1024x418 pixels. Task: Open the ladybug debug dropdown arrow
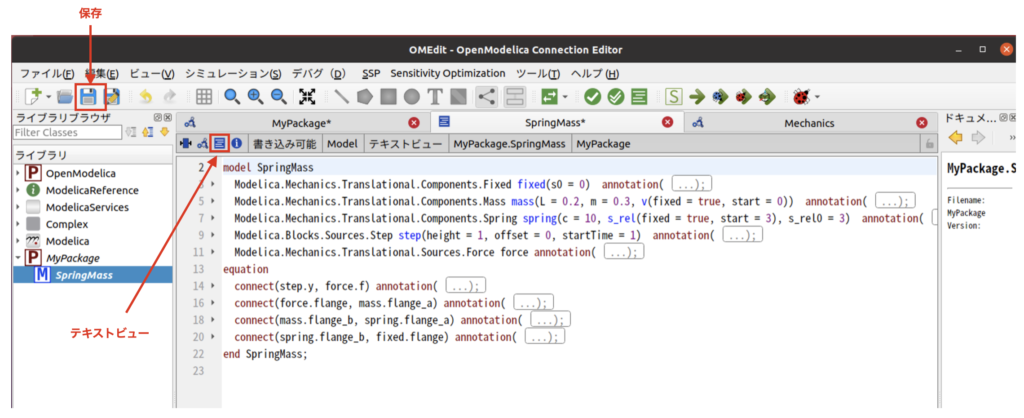coord(816,97)
